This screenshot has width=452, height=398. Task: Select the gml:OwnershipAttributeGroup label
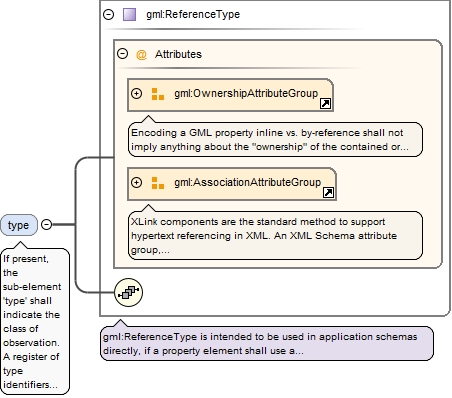coord(246,93)
